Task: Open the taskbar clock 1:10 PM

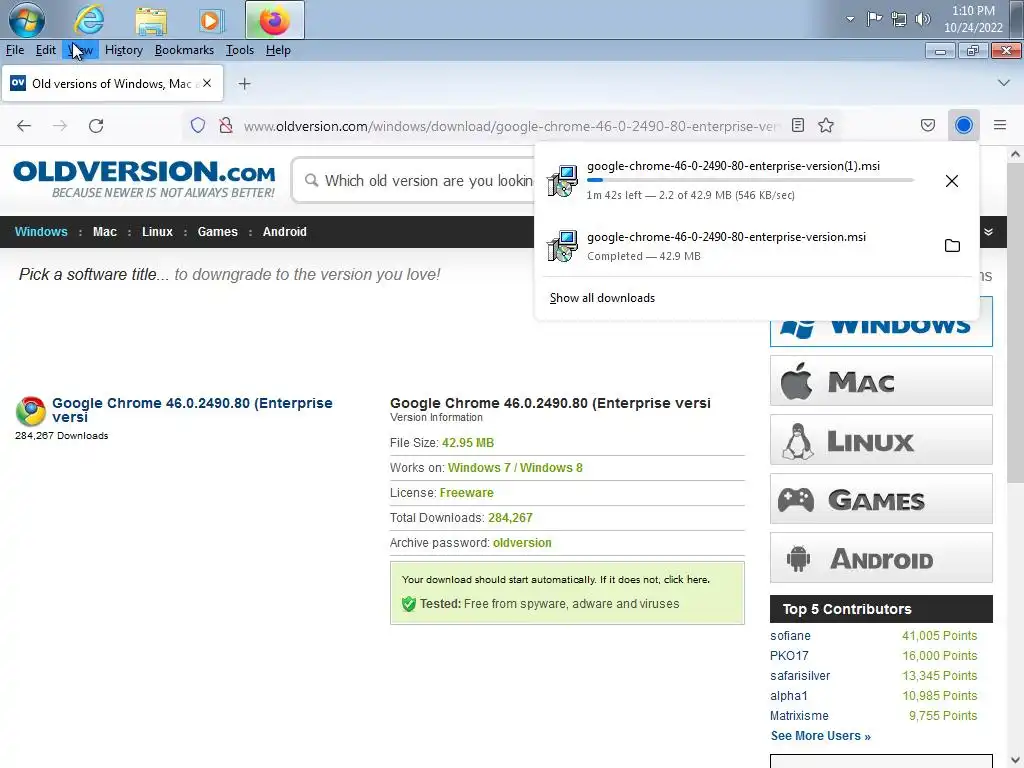Action: [973, 19]
